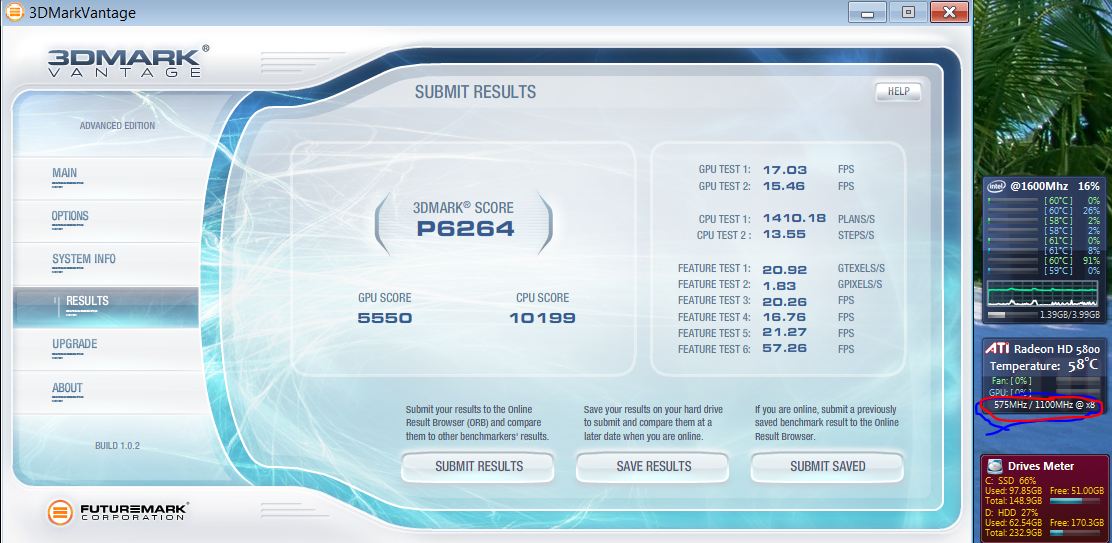Click the CPU usage history graph
Image resolution: width=1112 pixels, height=543 pixels.
click(x=1043, y=294)
